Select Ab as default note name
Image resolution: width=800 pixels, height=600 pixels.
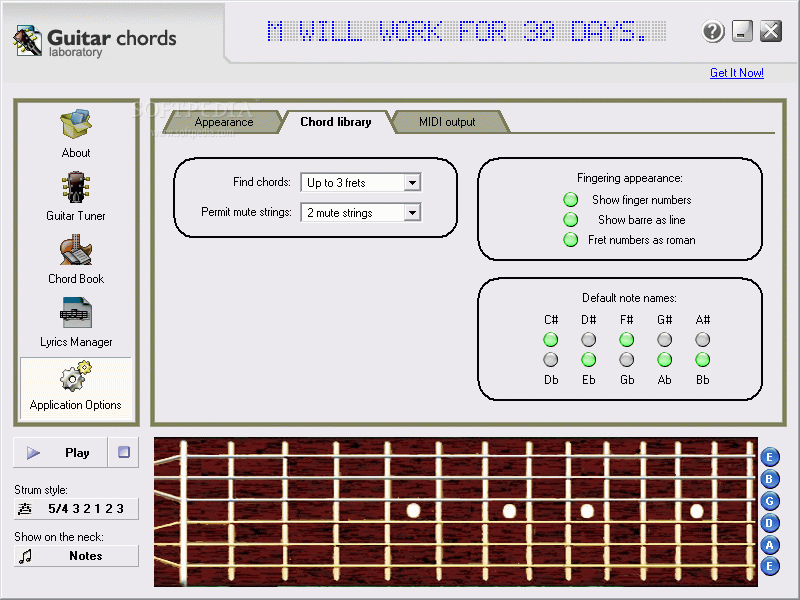click(664, 360)
